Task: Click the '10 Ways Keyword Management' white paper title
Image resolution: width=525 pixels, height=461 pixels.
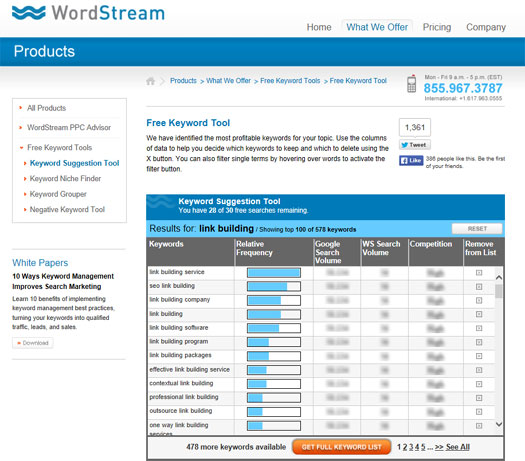Action: [63, 281]
